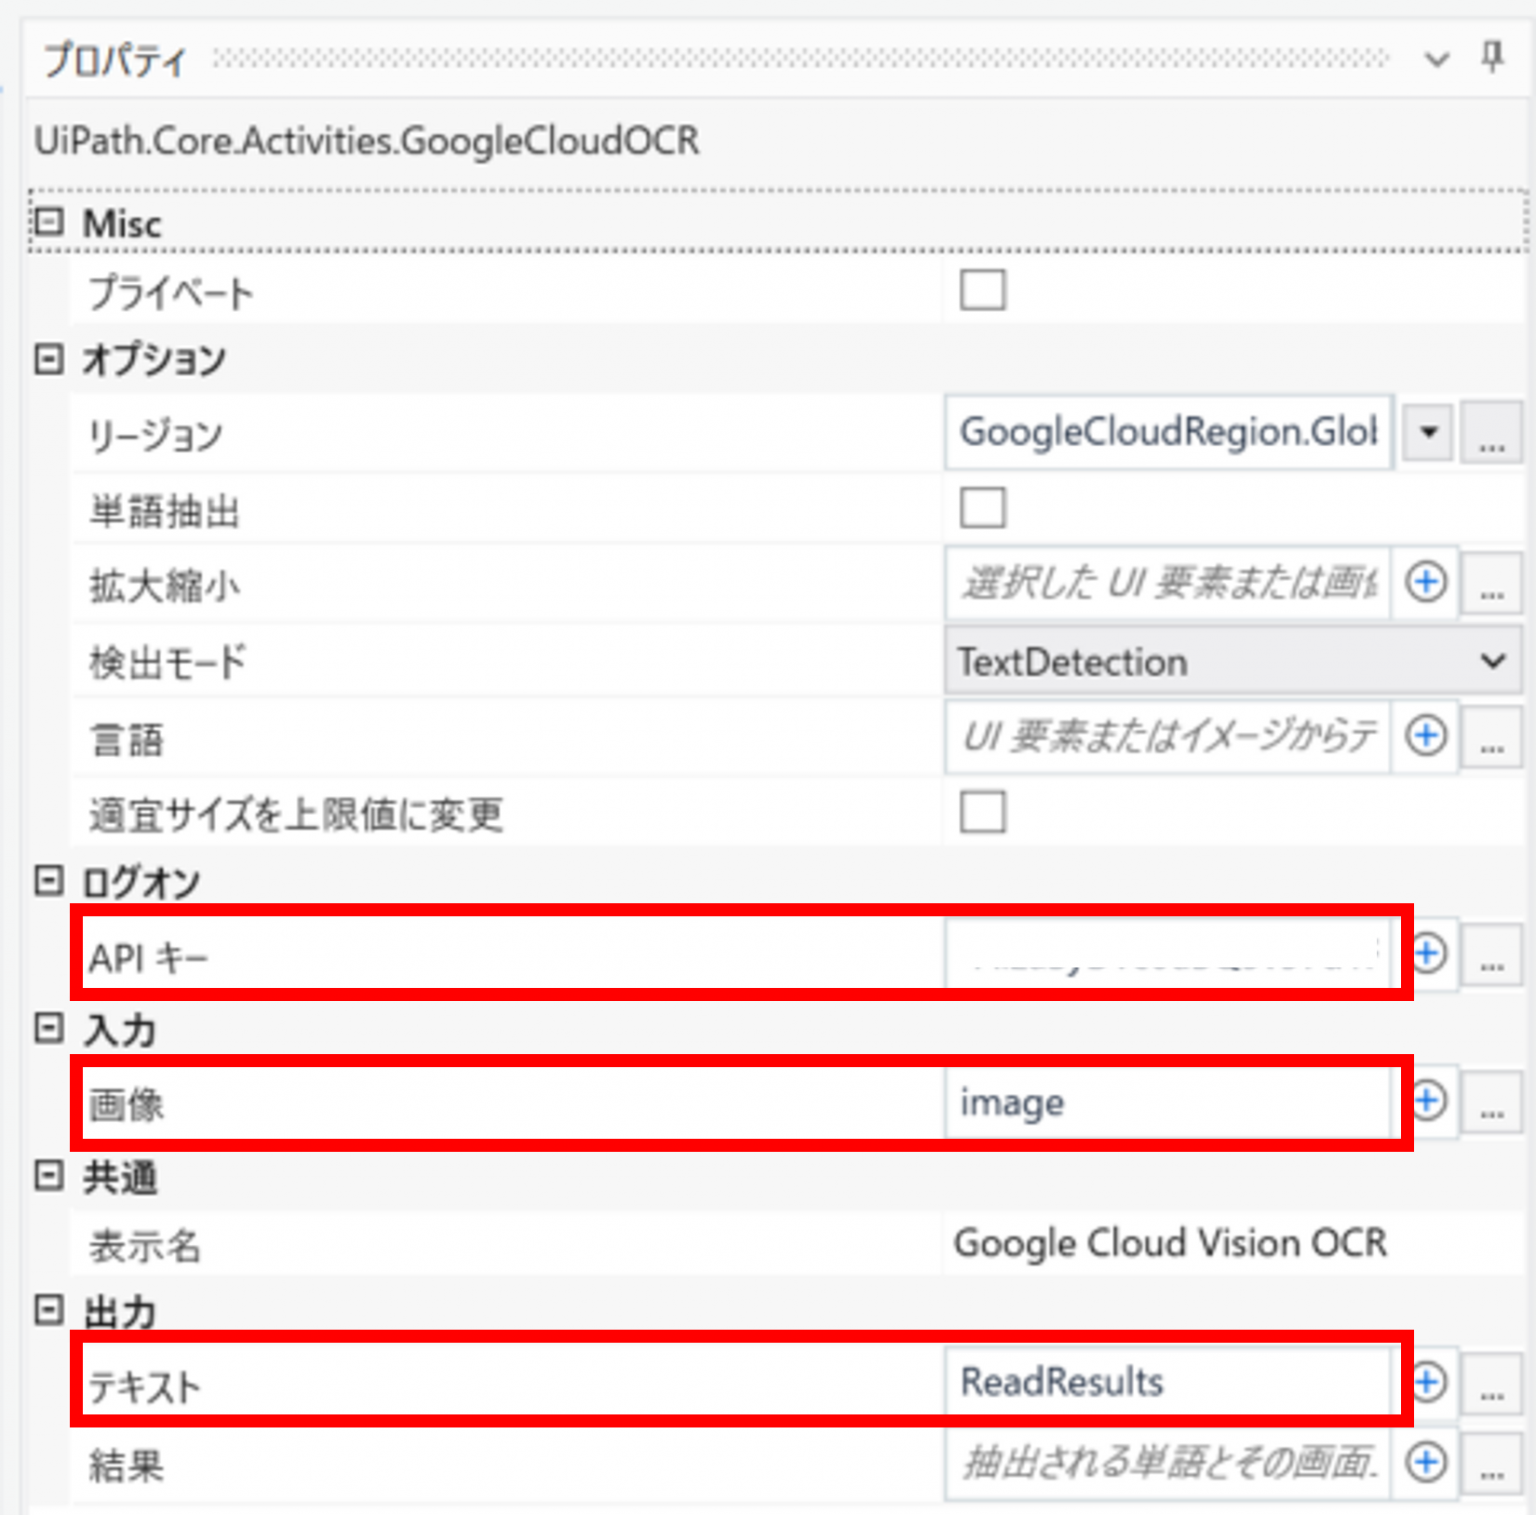Click the plus icon next to 結果 field

(x=1428, y=1464)
